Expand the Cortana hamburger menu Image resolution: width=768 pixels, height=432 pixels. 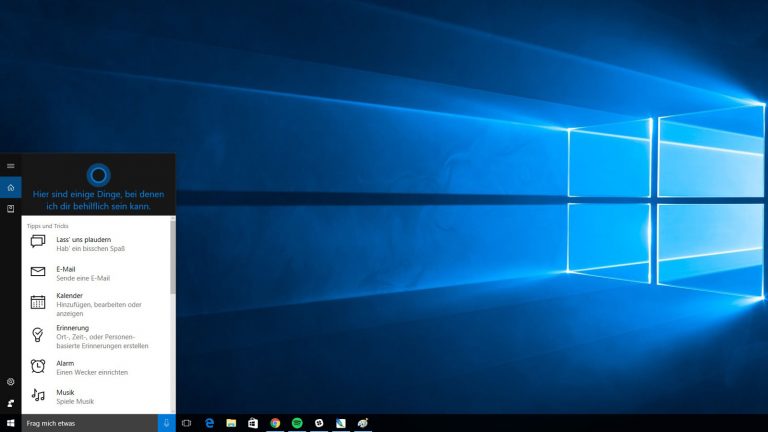point(10,165)
